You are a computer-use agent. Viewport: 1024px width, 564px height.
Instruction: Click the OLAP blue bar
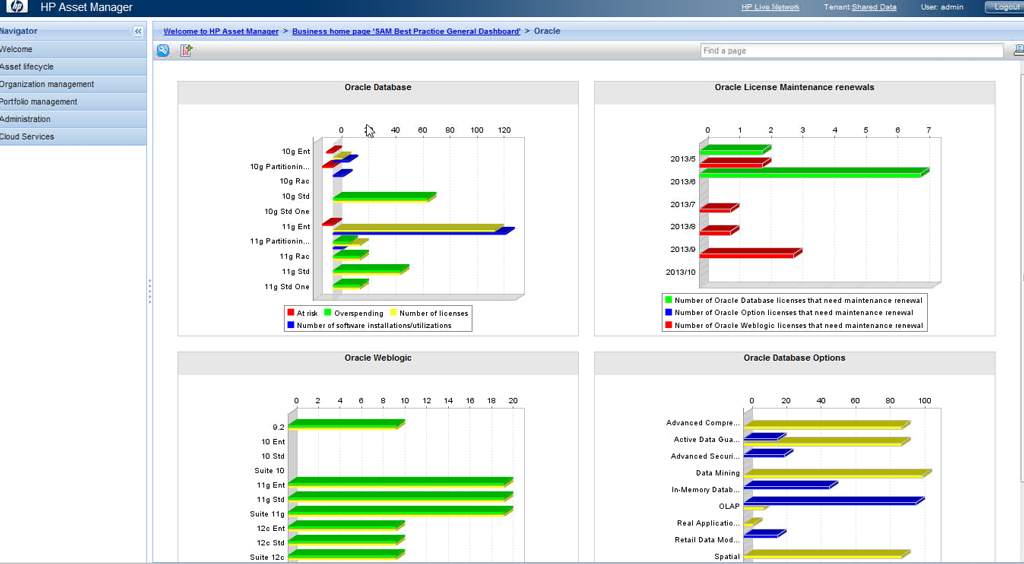click(834, 501)
